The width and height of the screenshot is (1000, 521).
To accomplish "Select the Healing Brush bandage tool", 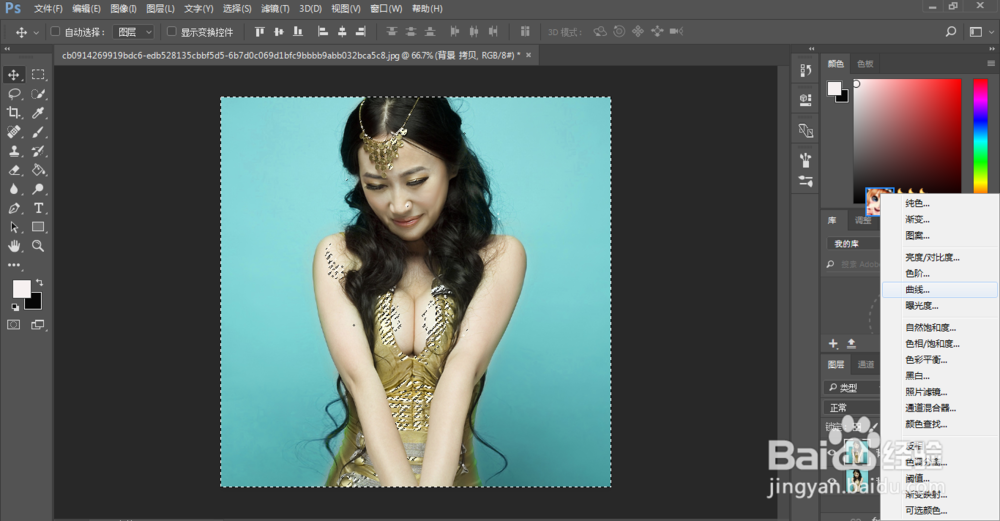I will (13, 132).
